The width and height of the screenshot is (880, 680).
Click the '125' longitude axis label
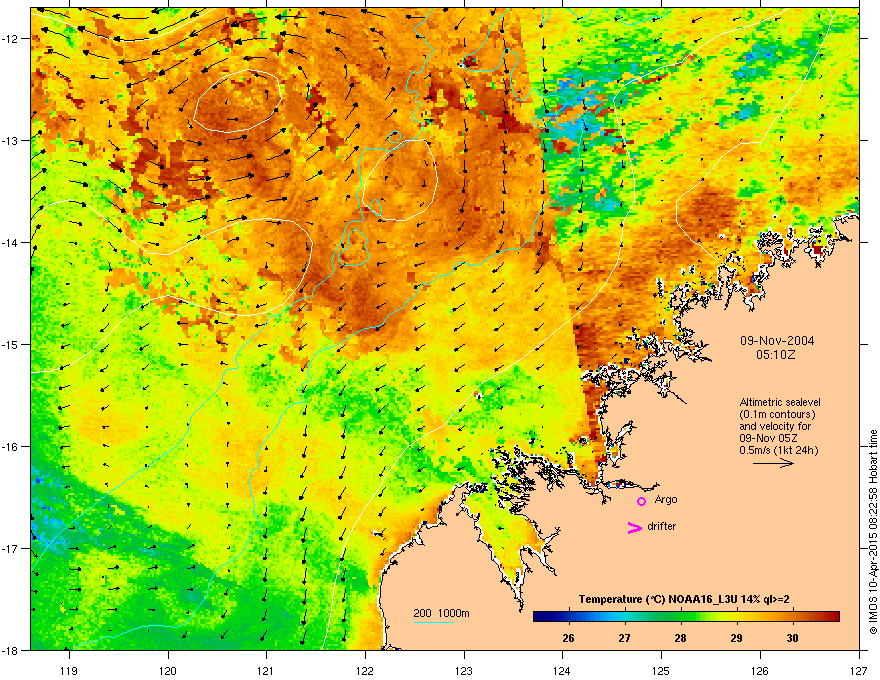pos(661,670)
